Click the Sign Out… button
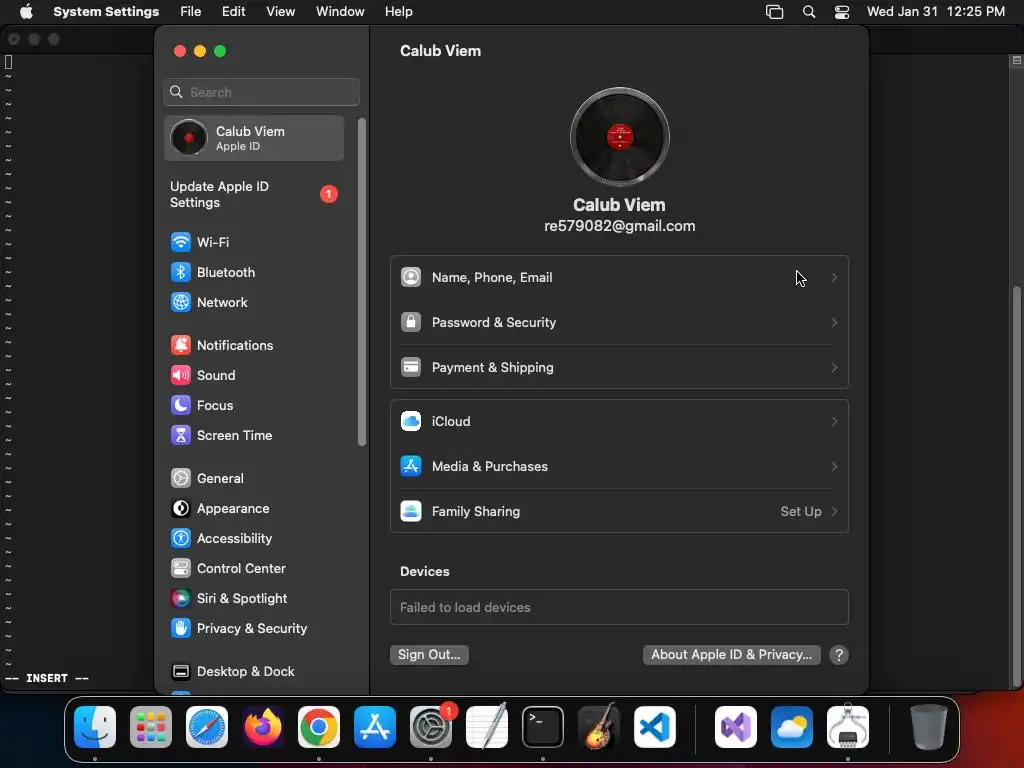The width and height of the screenshot is (1024, 768). click(429, 655)
